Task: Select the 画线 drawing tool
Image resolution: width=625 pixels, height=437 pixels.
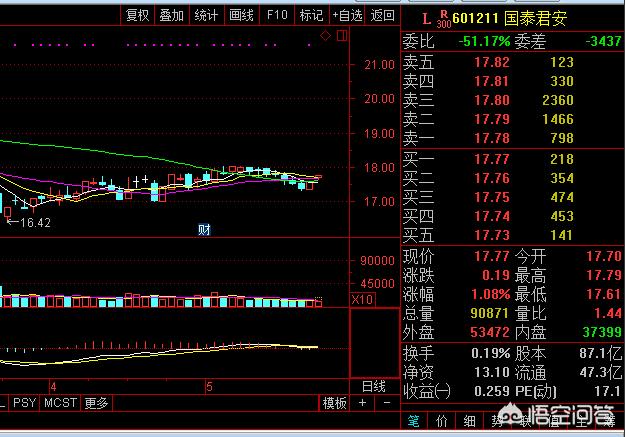Action: pyautogui.click(x=240, y=15)
